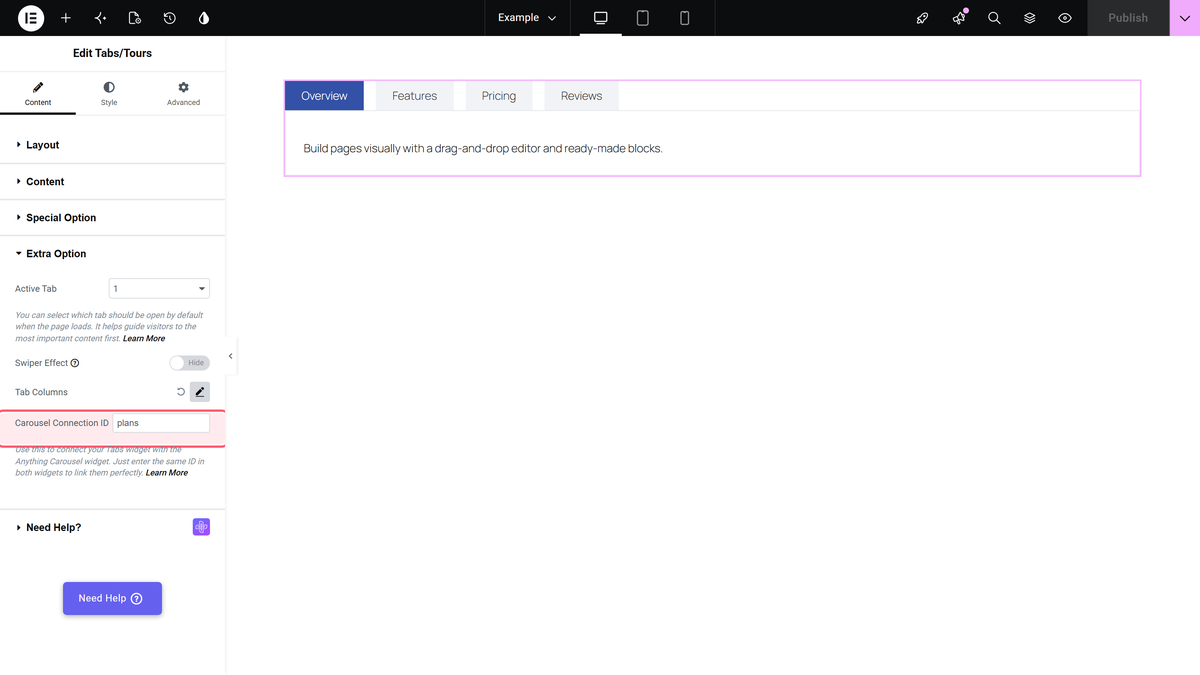This screenshot has height=675, width=1200.
Task: Click the Swiper Effect help question icon
Action: 75,363
